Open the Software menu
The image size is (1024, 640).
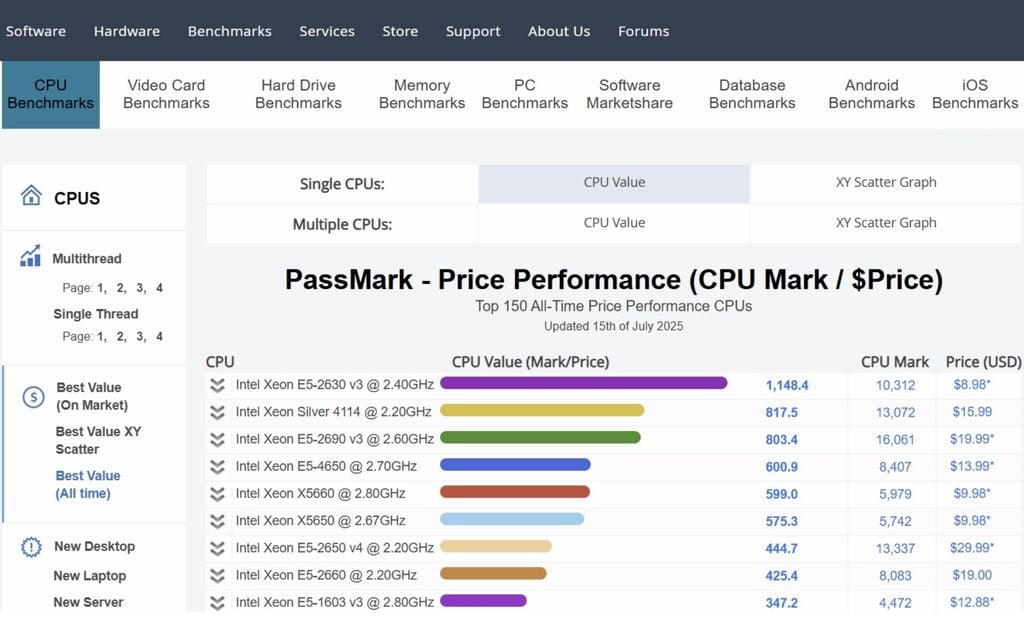36,31
